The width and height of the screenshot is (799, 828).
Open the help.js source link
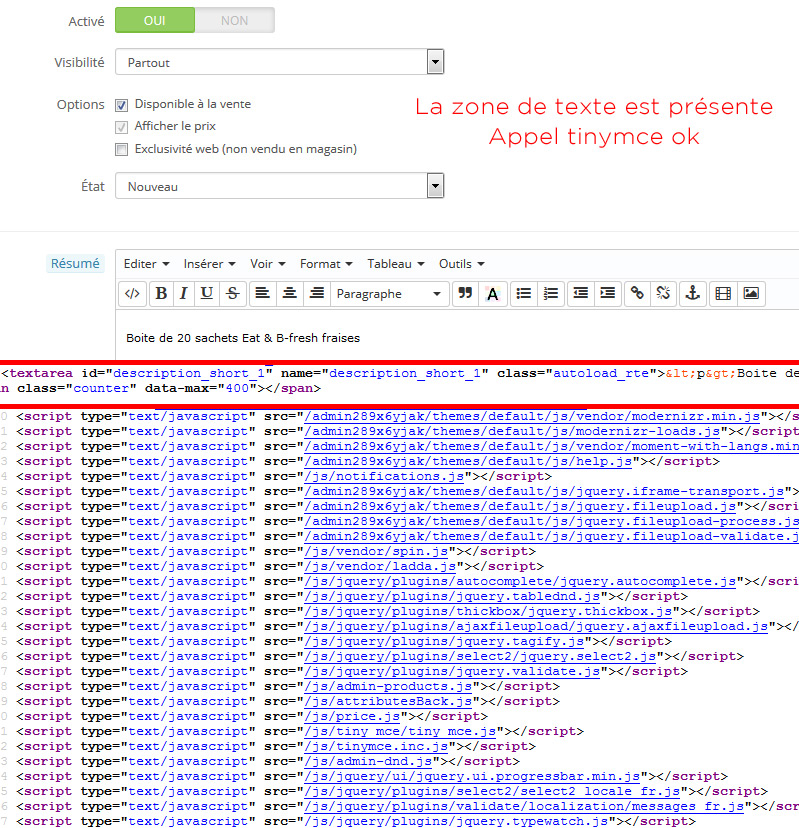point(468,462)
